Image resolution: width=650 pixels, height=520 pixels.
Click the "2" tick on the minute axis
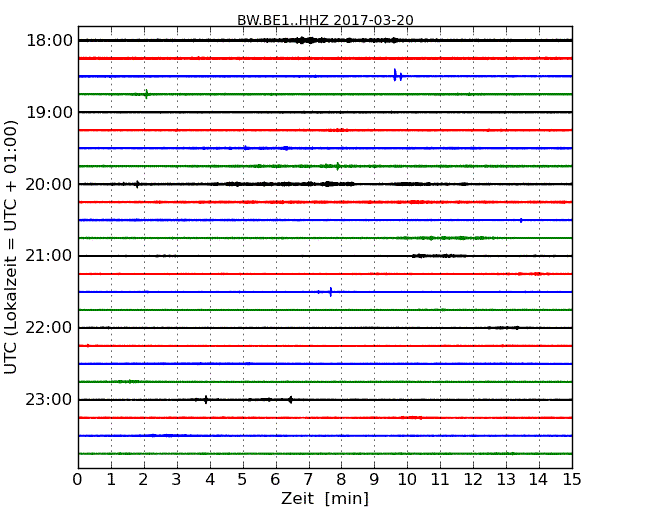143,479
